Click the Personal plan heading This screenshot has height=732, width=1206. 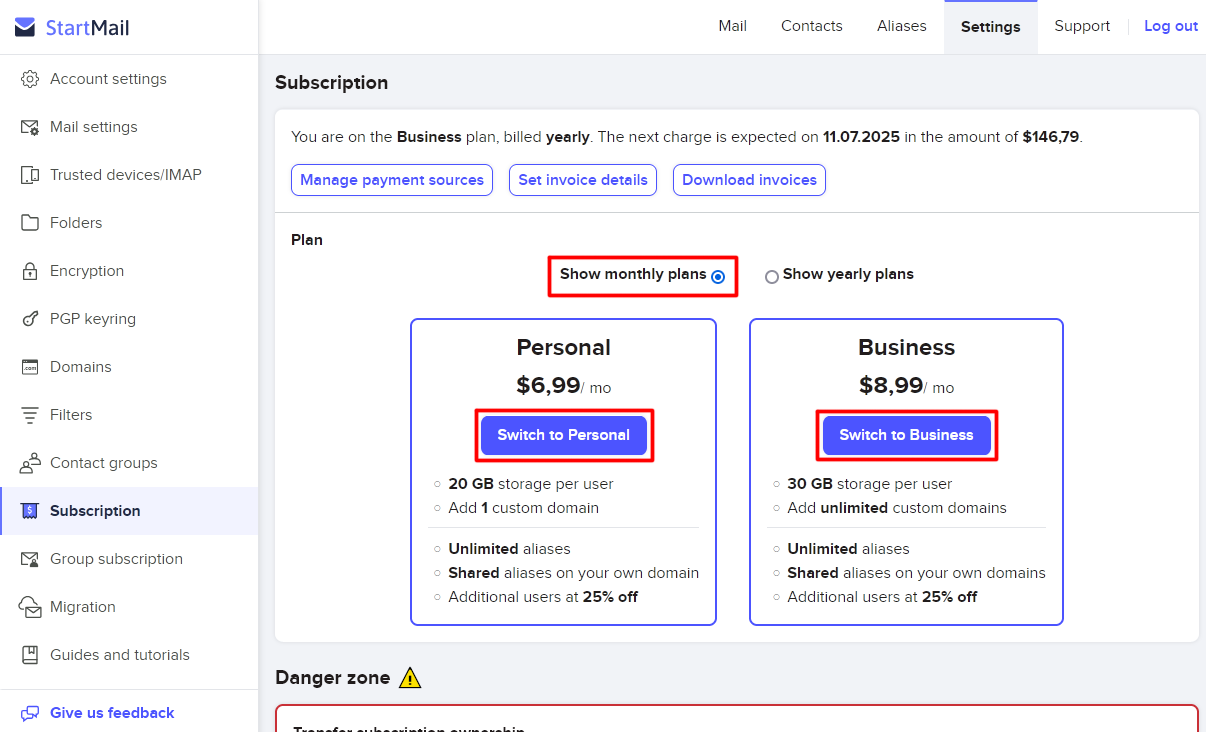pyautogui.click(x=563, y=347)
